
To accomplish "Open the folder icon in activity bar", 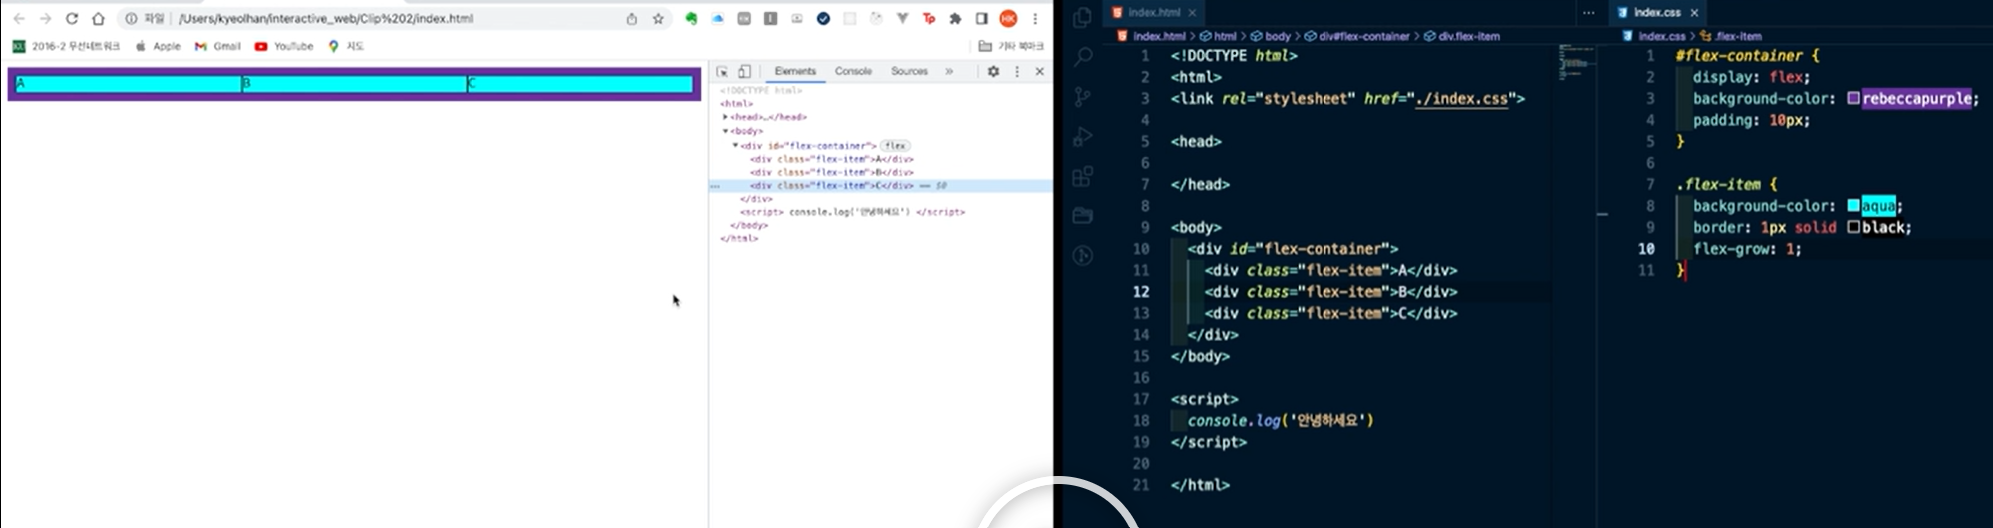I will click(x=1082, y=216).
